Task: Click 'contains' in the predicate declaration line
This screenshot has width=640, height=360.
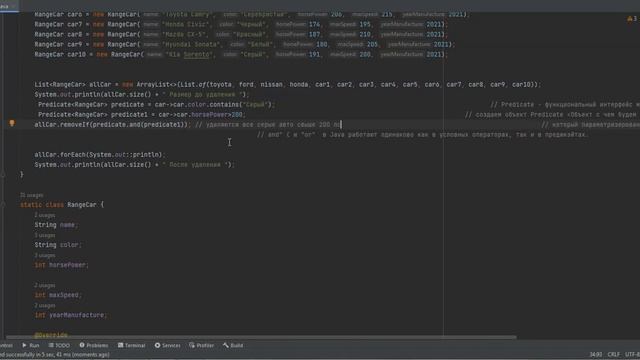Action: pyautogui.click(x=224, y=104)
